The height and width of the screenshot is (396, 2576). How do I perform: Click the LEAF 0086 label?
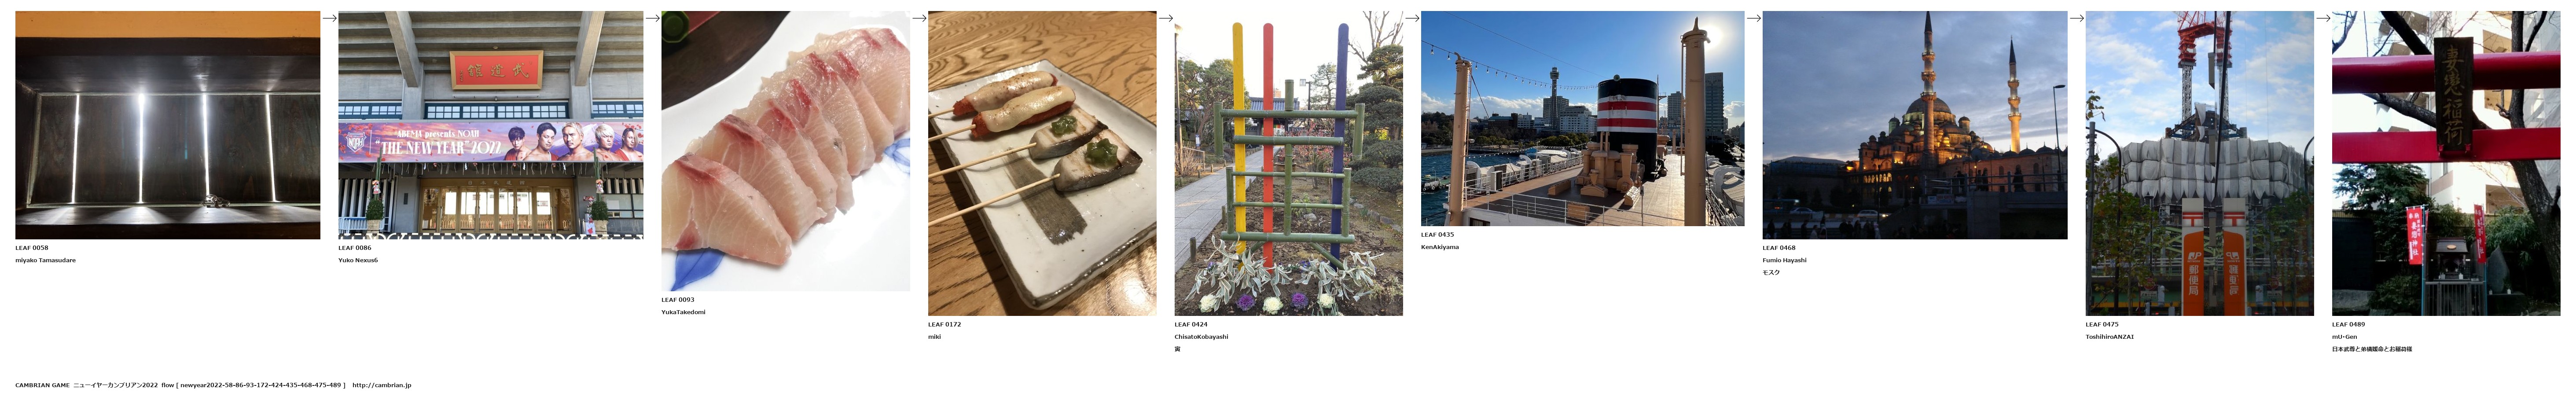tap(355, 248)
